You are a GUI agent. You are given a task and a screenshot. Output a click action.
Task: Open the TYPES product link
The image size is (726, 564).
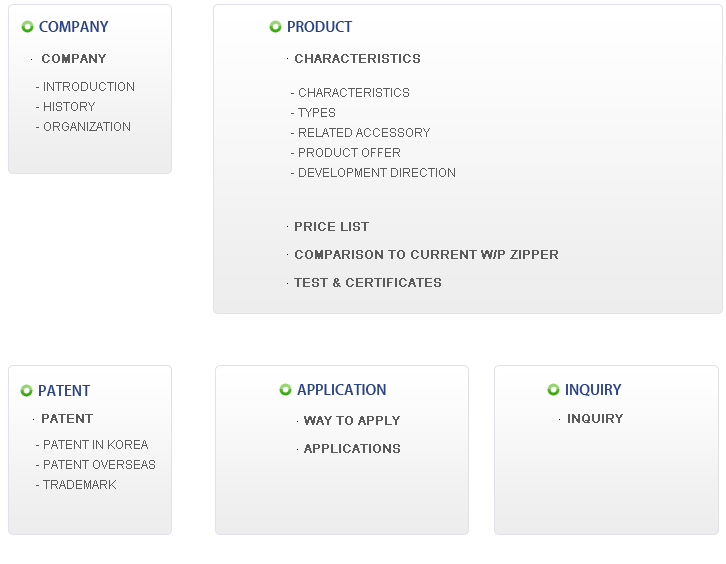click(317, 113)
